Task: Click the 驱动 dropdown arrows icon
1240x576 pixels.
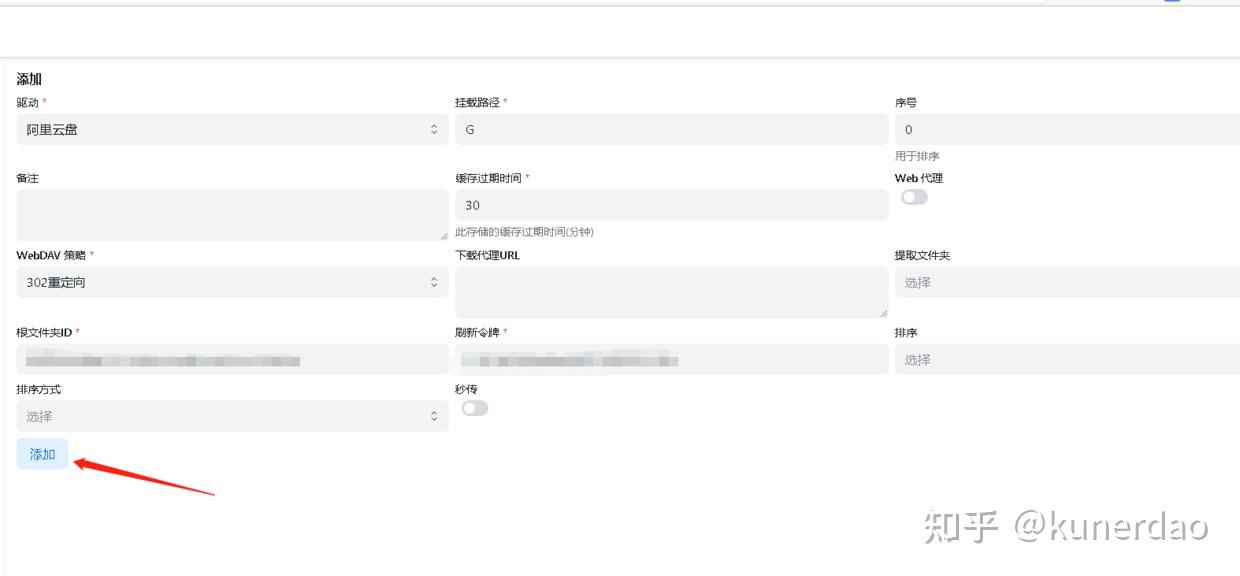Action: point(434,129)
